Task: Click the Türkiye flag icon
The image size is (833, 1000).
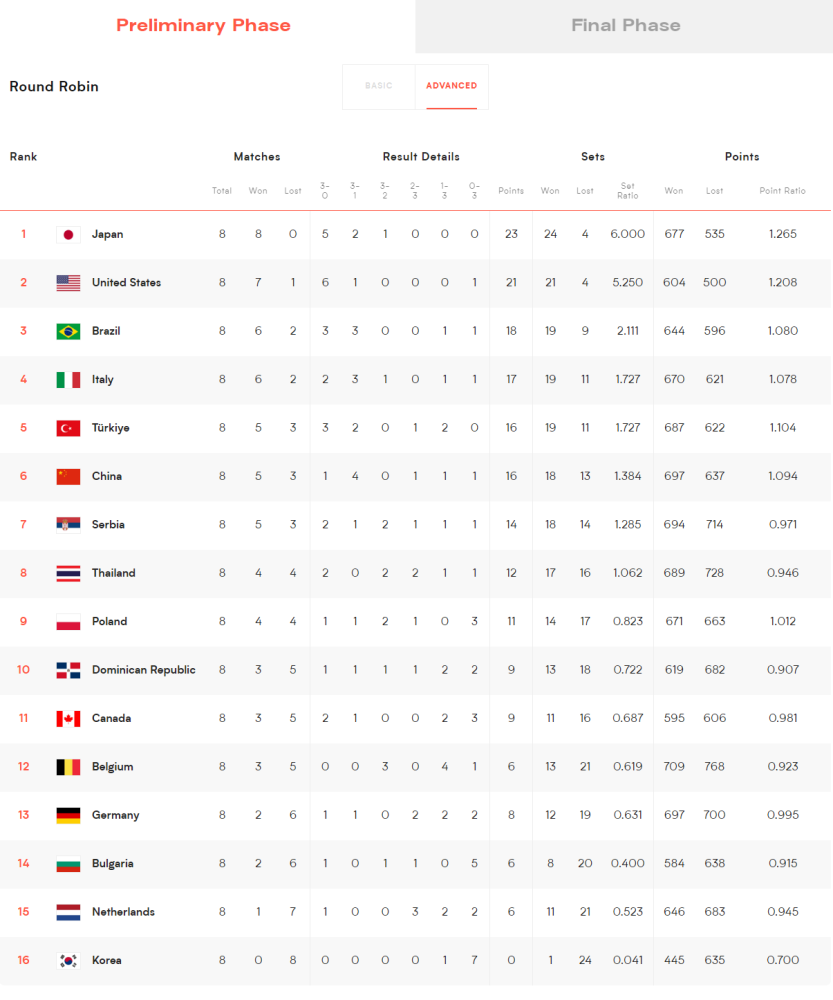Action: (68, 428)
